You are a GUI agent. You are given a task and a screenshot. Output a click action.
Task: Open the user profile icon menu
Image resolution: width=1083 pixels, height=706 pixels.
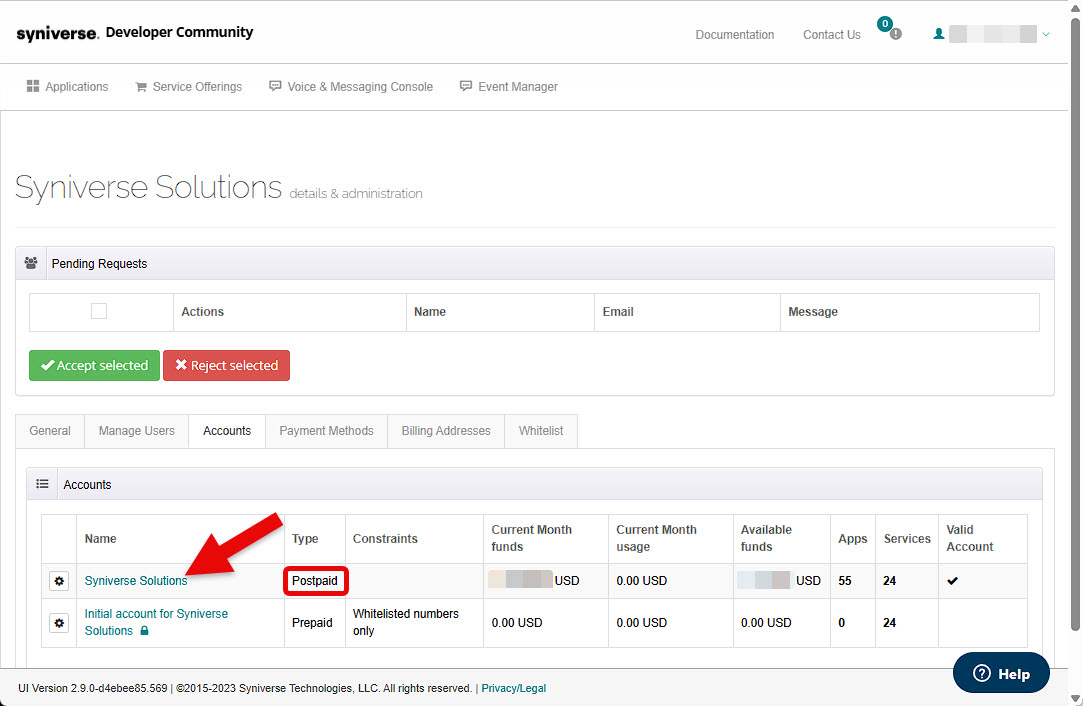tap(938, 34)
